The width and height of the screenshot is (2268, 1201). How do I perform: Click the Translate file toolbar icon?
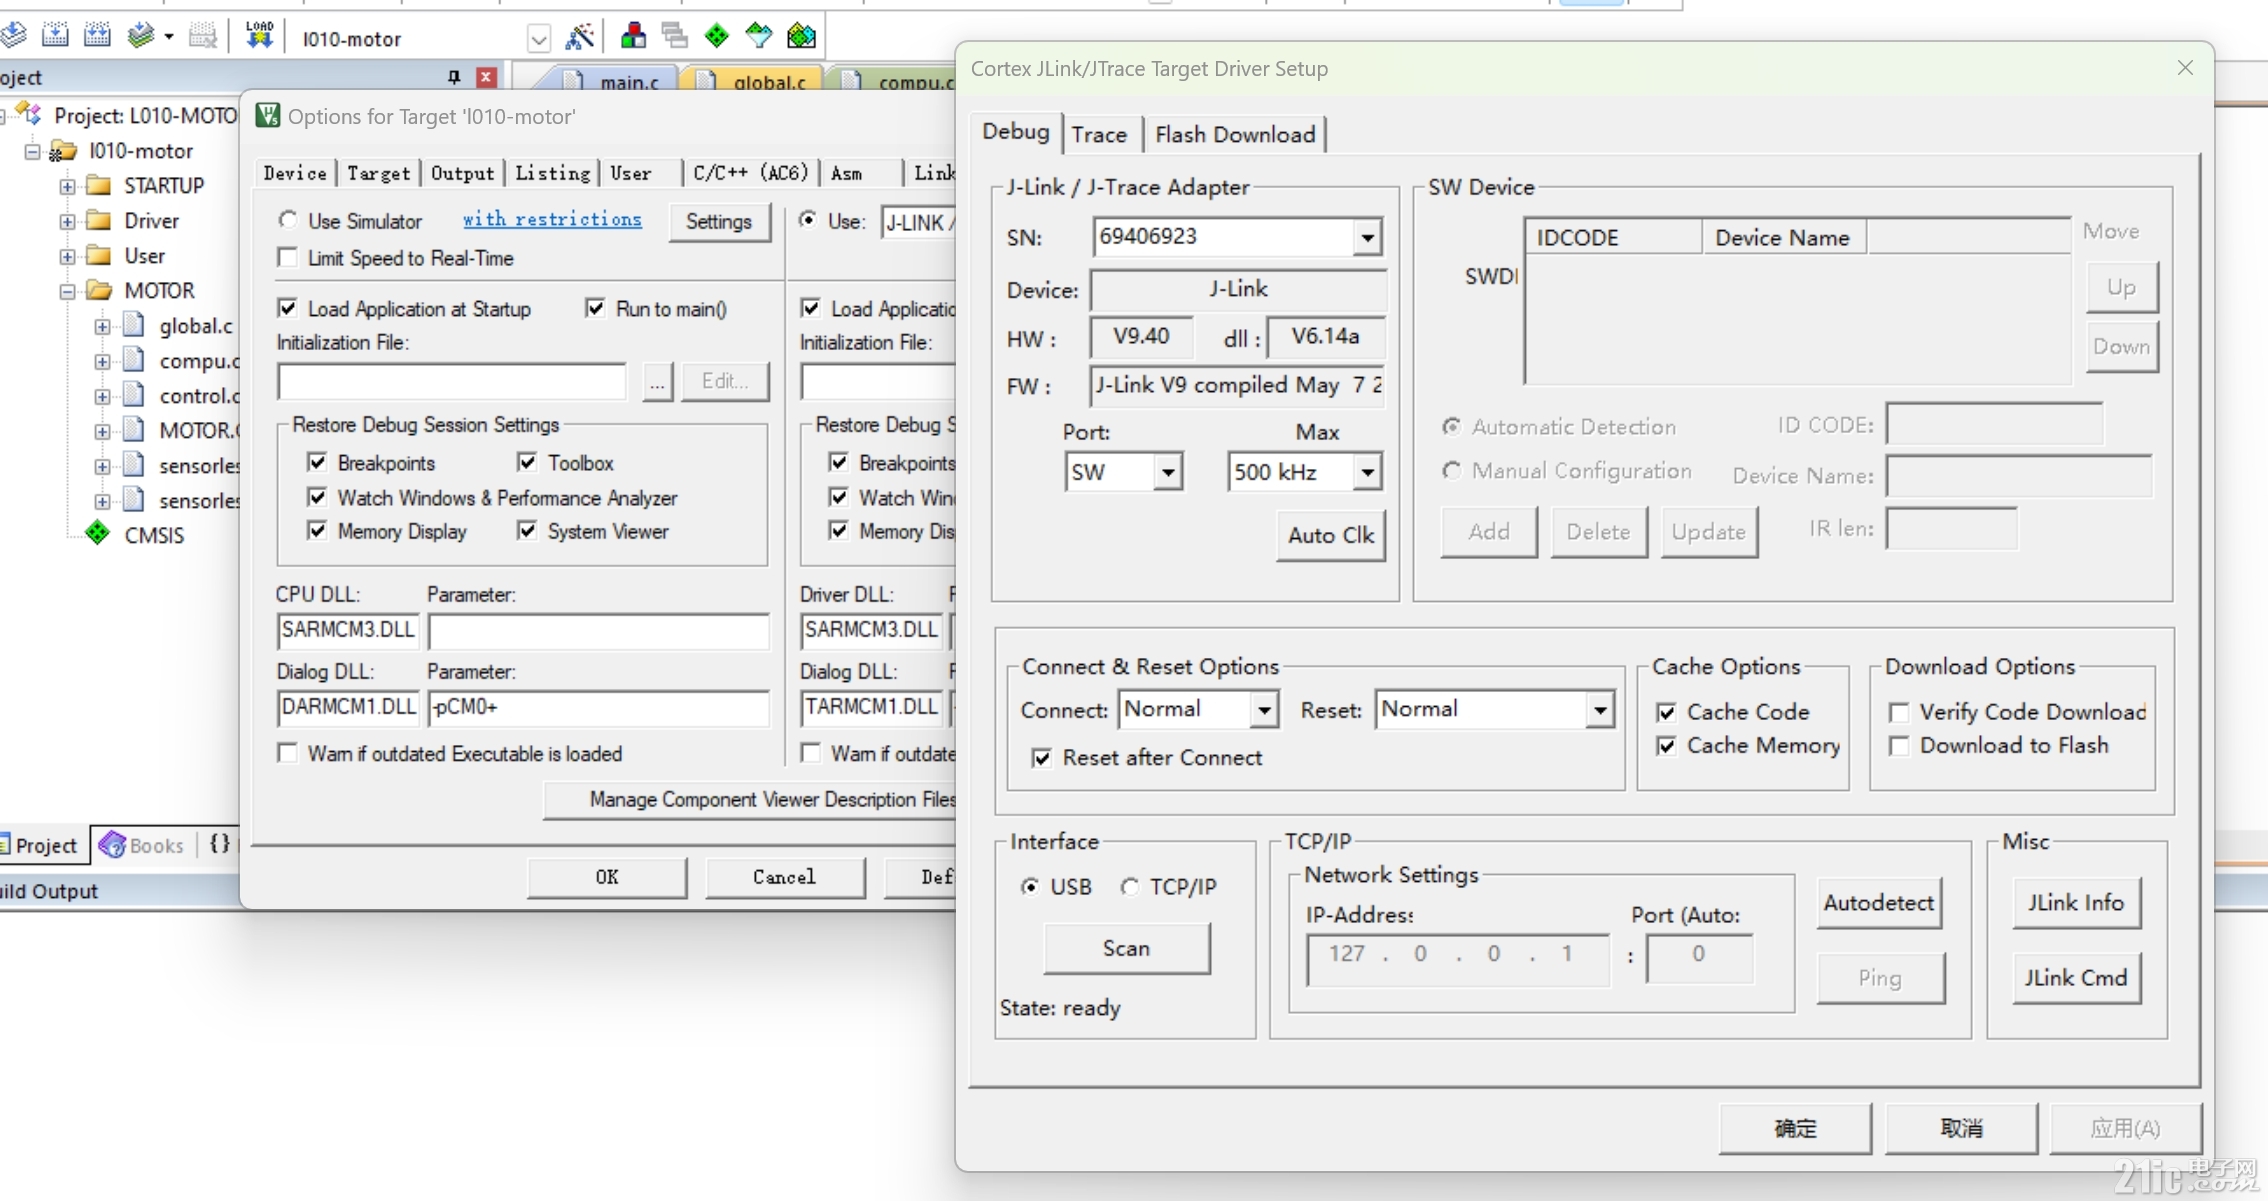pos(13,37)
